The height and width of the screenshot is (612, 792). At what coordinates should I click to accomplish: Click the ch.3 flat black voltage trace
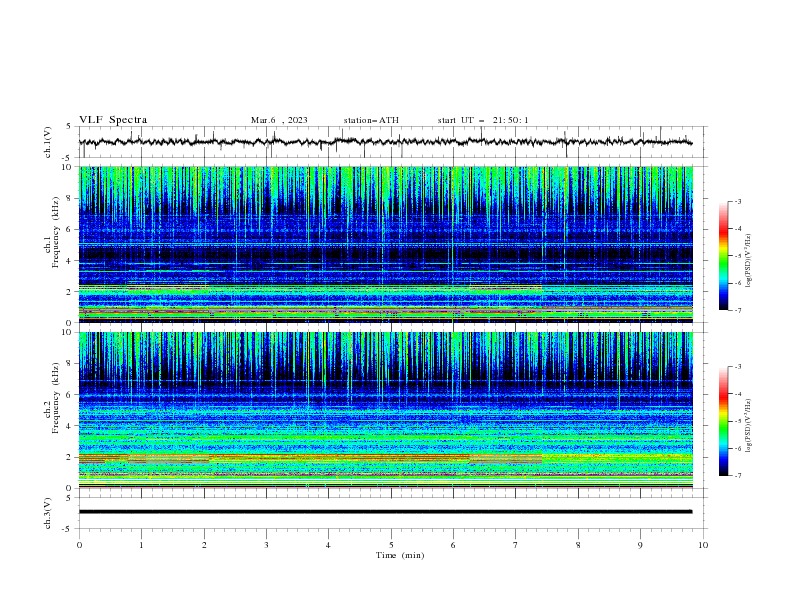[x=385, y=512]
